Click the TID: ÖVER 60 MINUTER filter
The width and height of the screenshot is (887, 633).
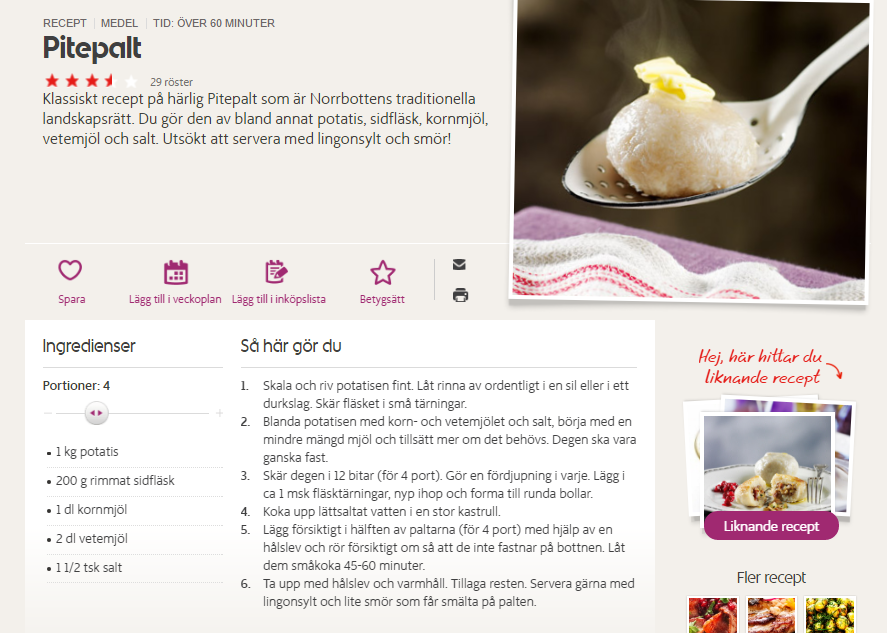click(214, 23)
